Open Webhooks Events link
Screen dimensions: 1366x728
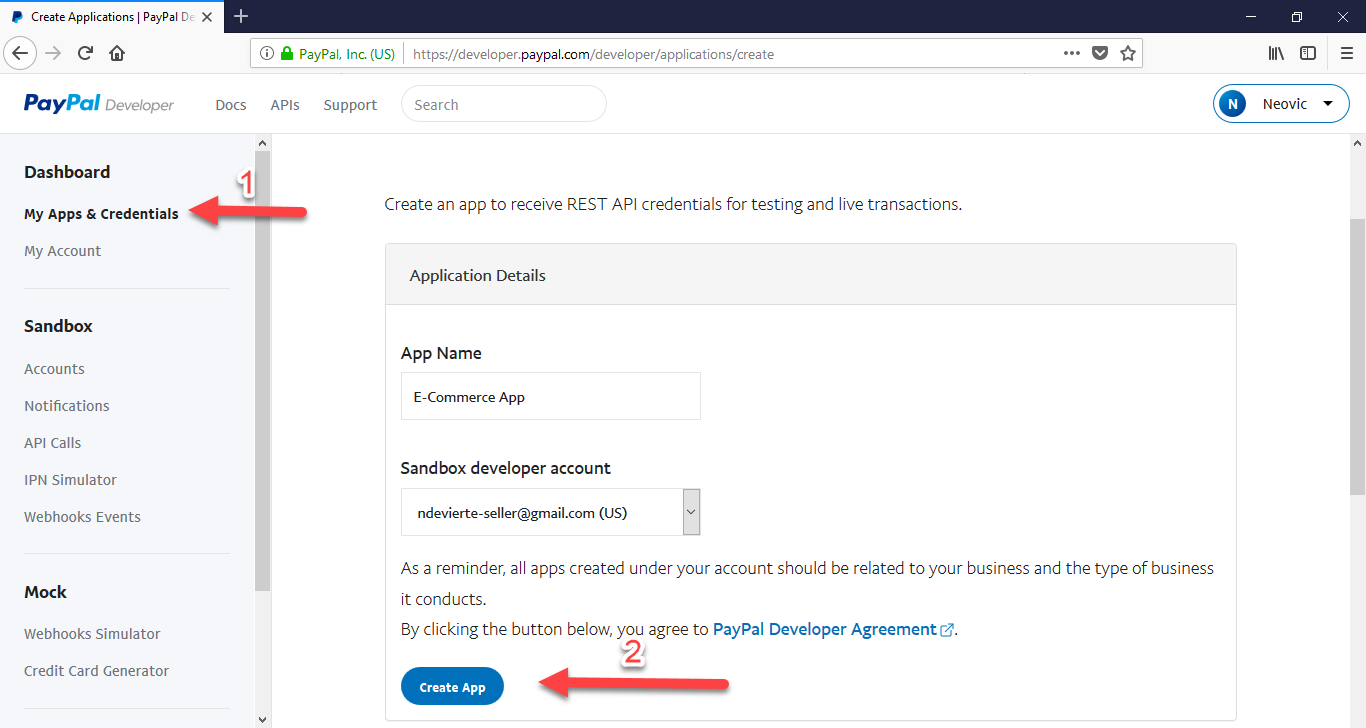[x=82, y=517]
